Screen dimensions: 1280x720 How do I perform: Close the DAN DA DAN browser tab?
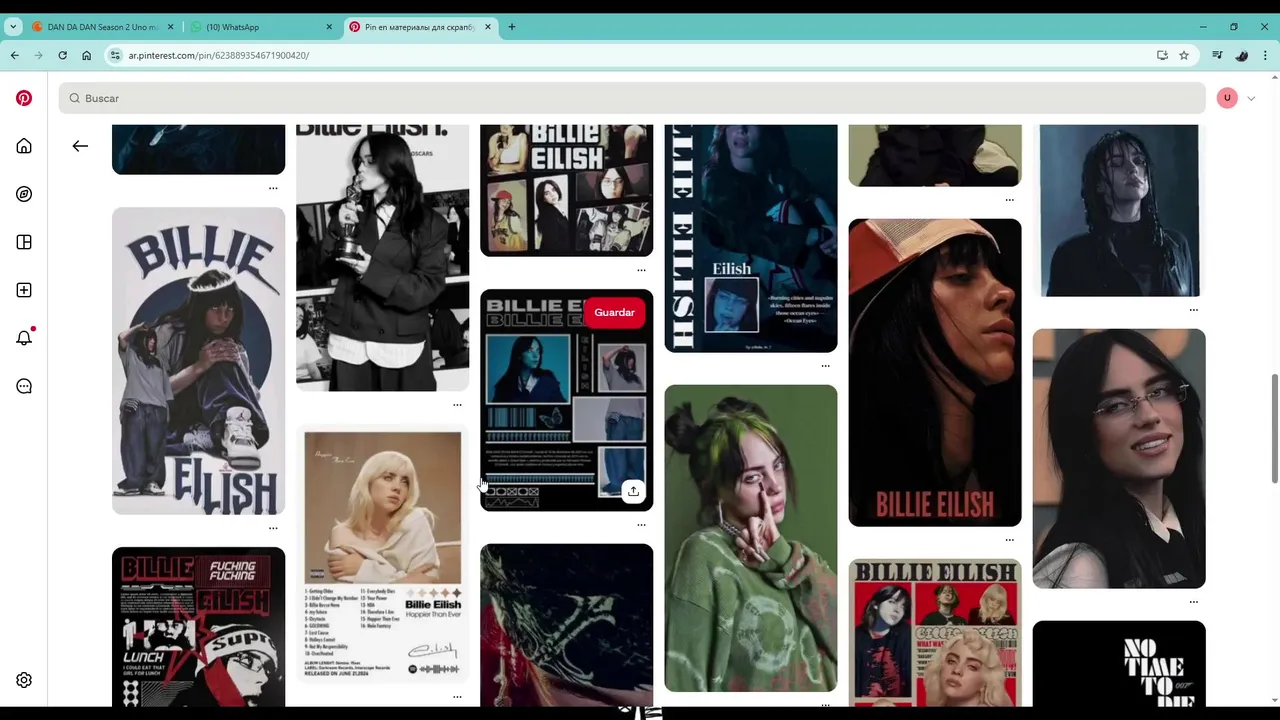point(170,27)
